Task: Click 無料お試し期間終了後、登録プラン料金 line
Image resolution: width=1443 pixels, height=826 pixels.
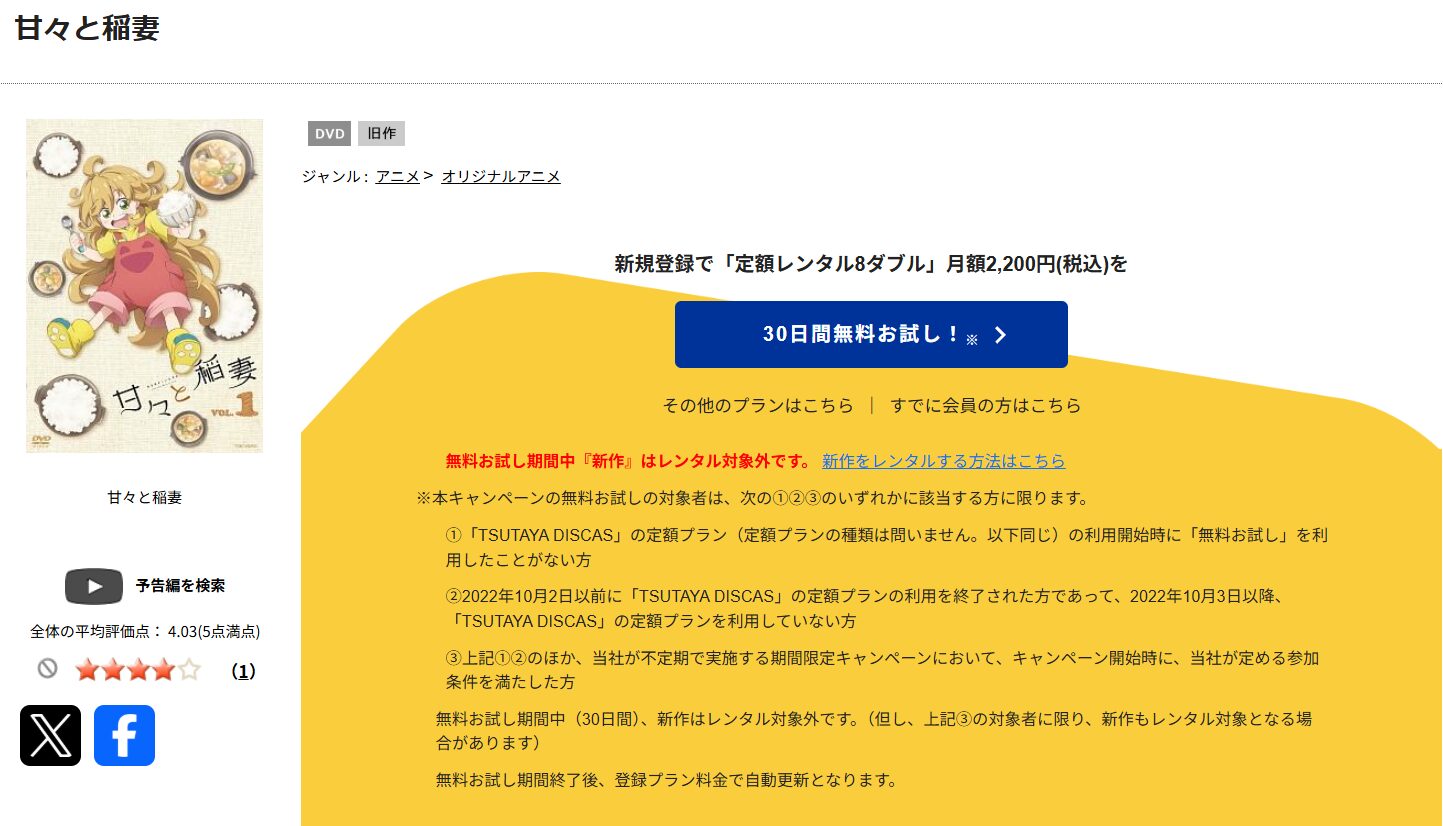Action: point(666,780)
